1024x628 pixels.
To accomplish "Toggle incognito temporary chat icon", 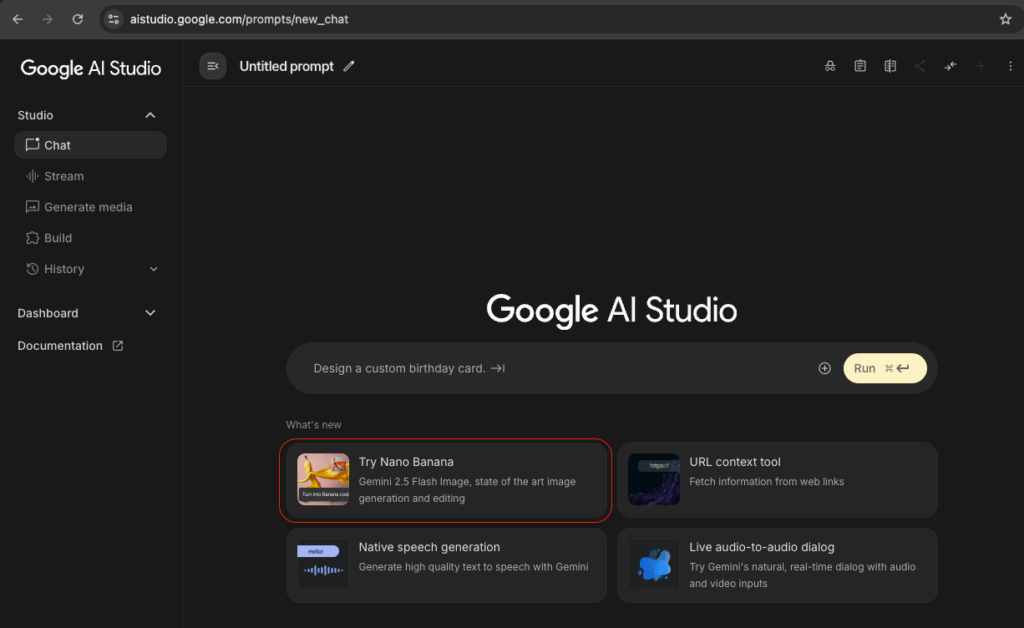I will pyautogui.click(x=829, y=66).
